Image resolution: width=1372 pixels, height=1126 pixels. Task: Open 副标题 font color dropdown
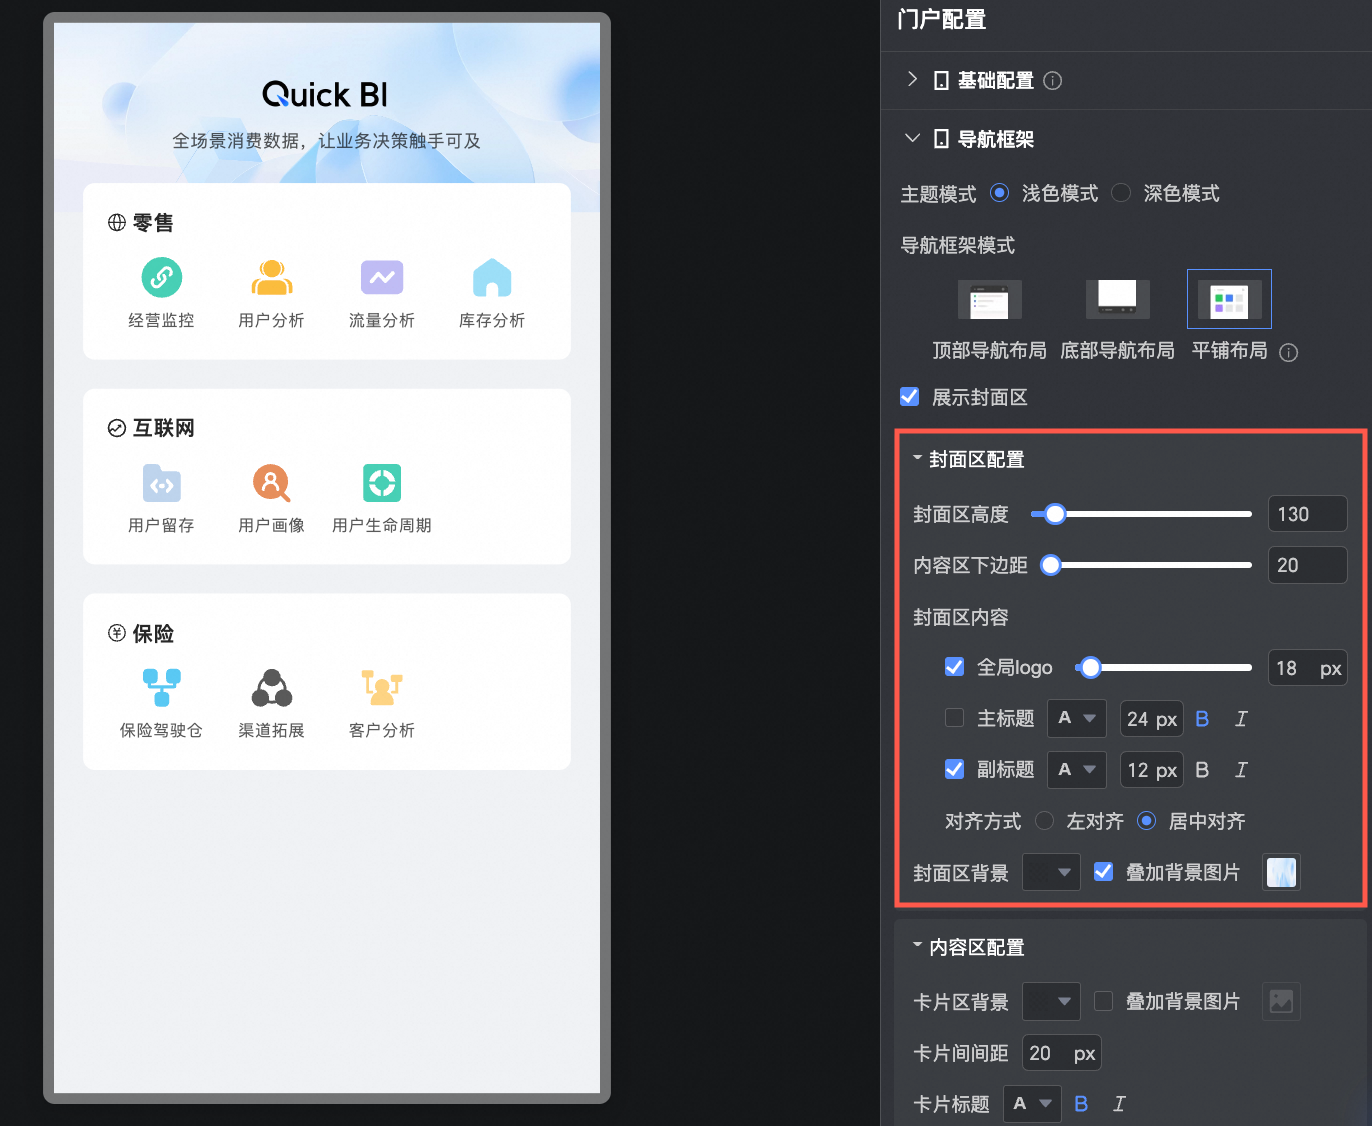tap(1077, 770)
